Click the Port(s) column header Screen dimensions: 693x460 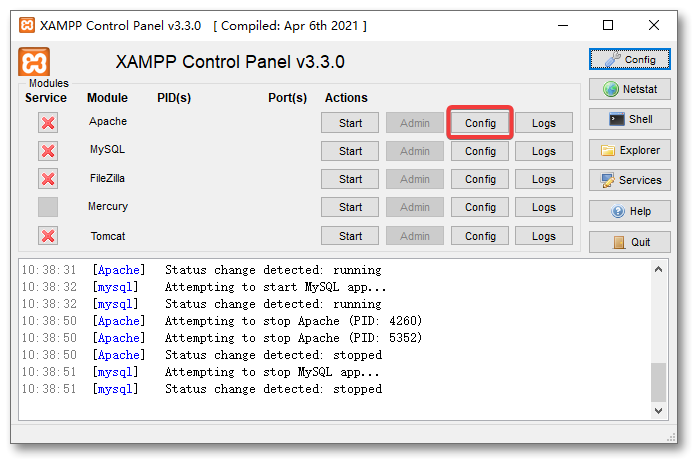[287, 98]
